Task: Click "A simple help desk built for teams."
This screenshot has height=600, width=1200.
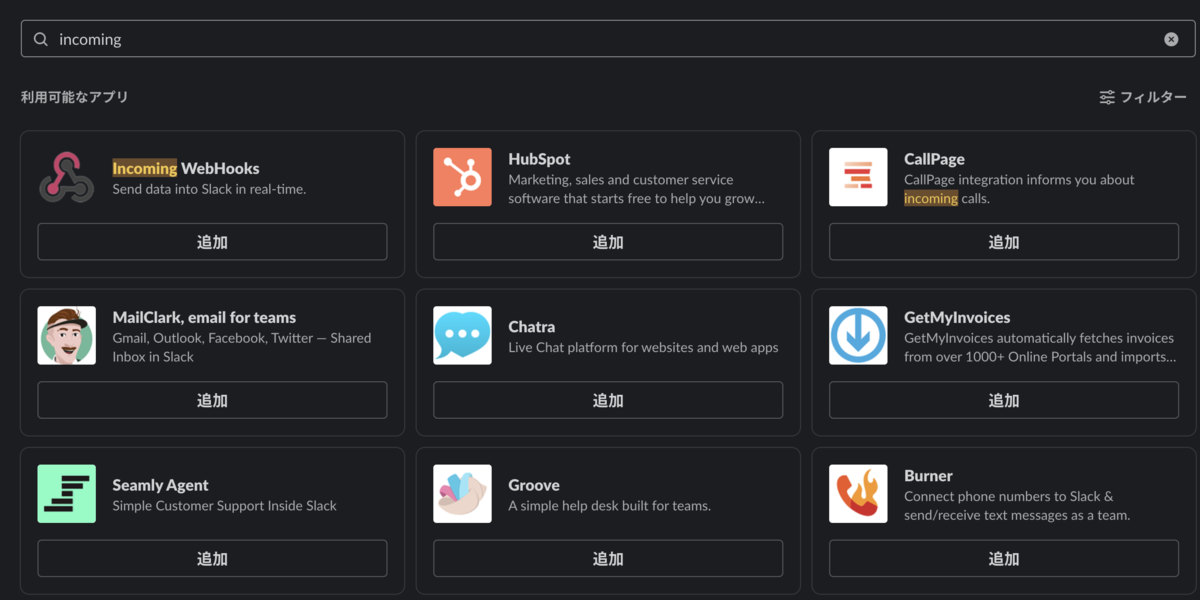Action: pos(609,506)
